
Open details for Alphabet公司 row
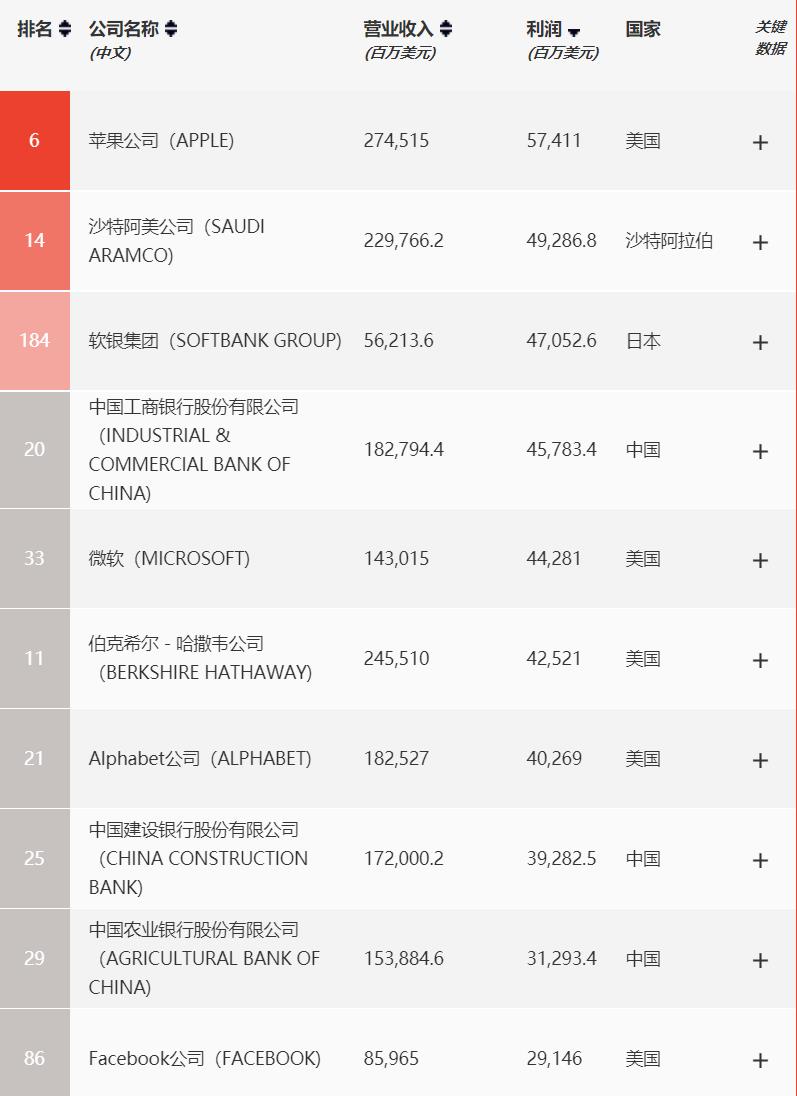tap(761, 758)
